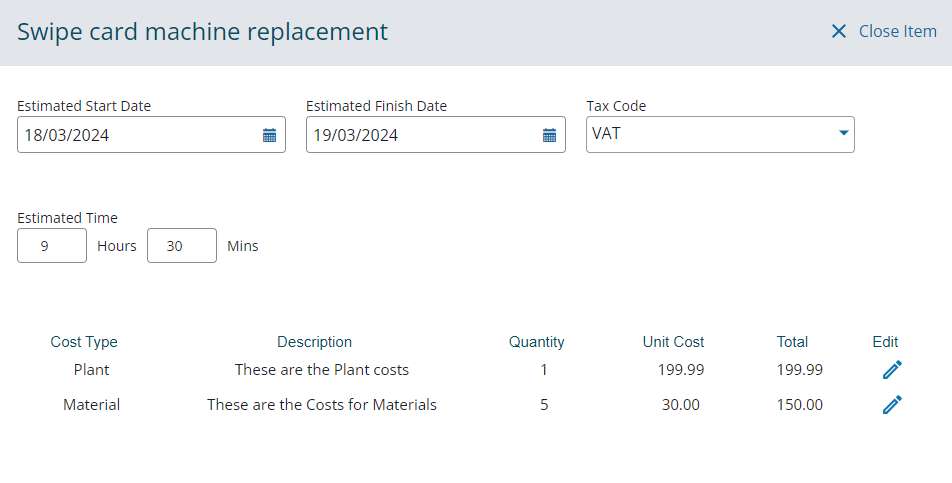Click the Estimated Time Hours input
Image resolution: width=952 pixels, height=483 pixels.
(x=52, y=246)
